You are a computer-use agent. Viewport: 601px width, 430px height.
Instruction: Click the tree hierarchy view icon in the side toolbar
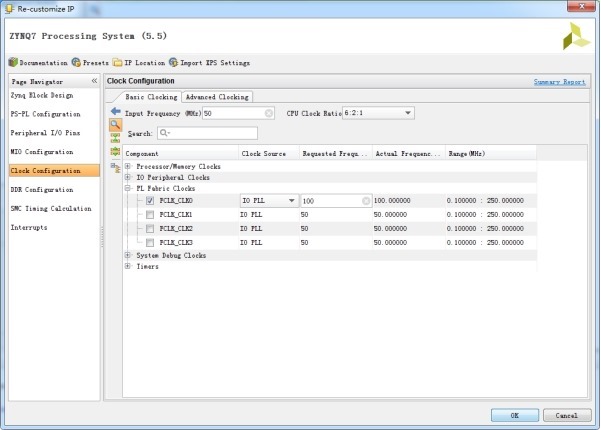(115, 167)
